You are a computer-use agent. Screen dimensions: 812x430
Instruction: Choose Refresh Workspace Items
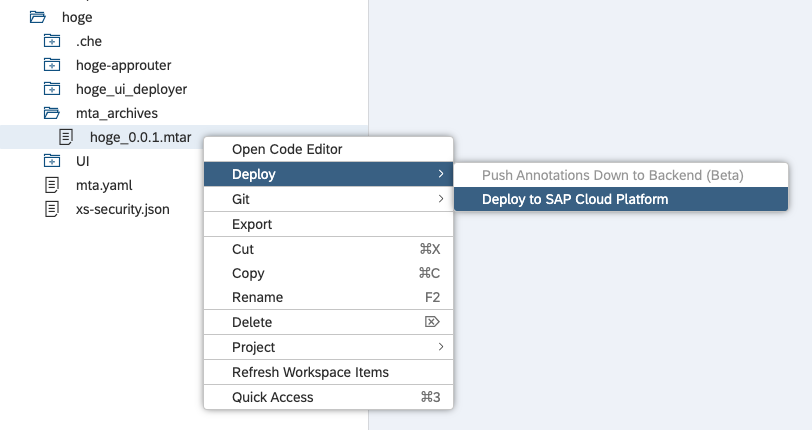point(310,372)
